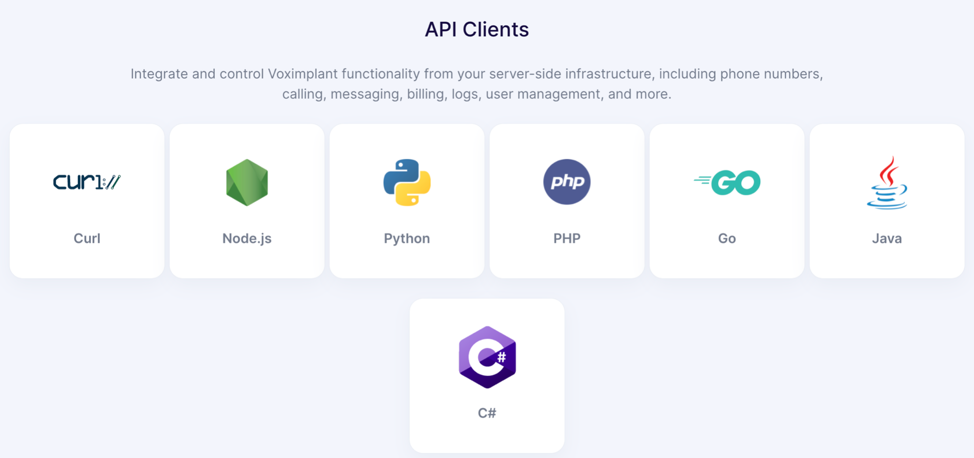Select the PHP label text

[567, 239]
